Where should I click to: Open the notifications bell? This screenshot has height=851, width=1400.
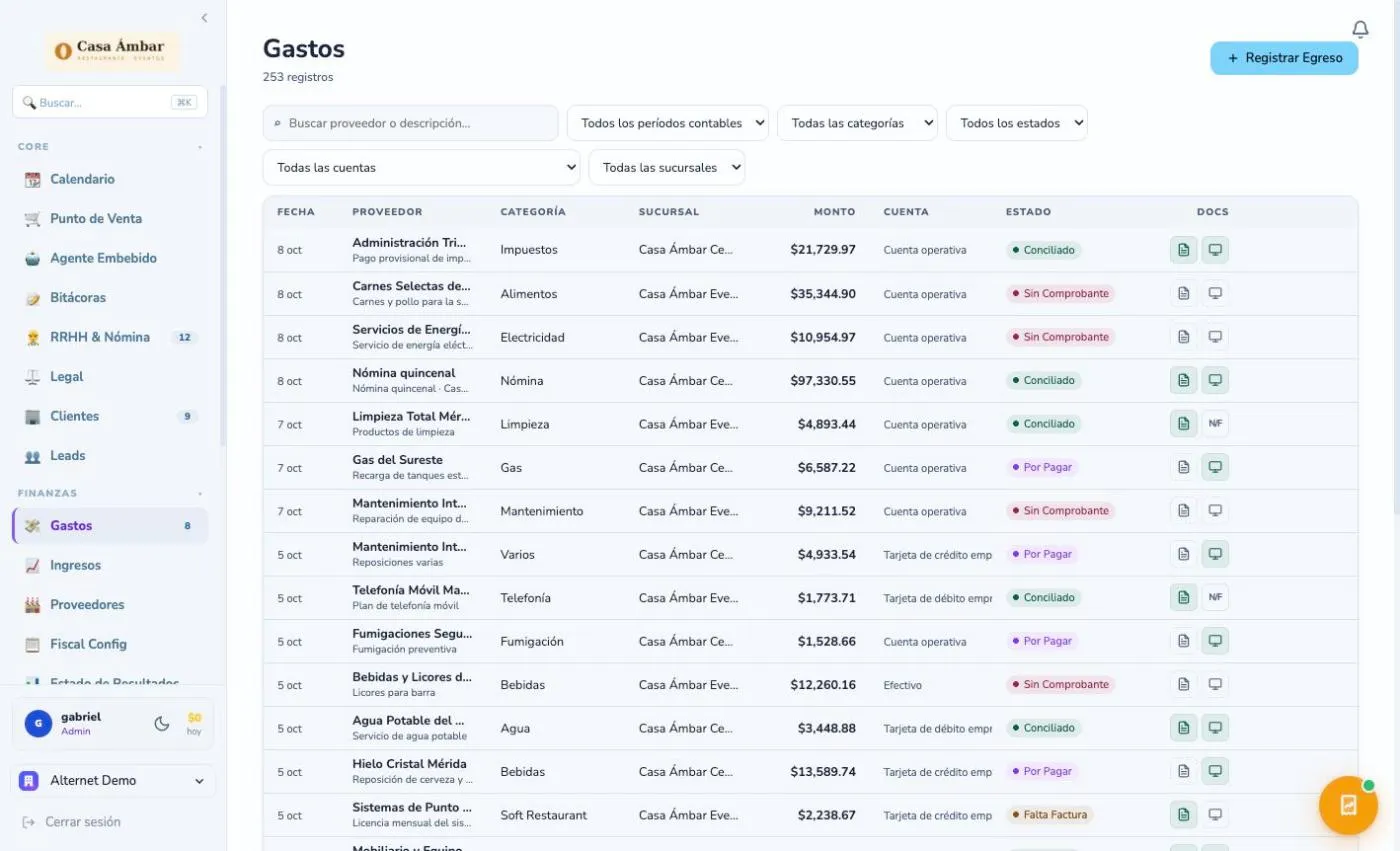click(x=1360, y=30)
